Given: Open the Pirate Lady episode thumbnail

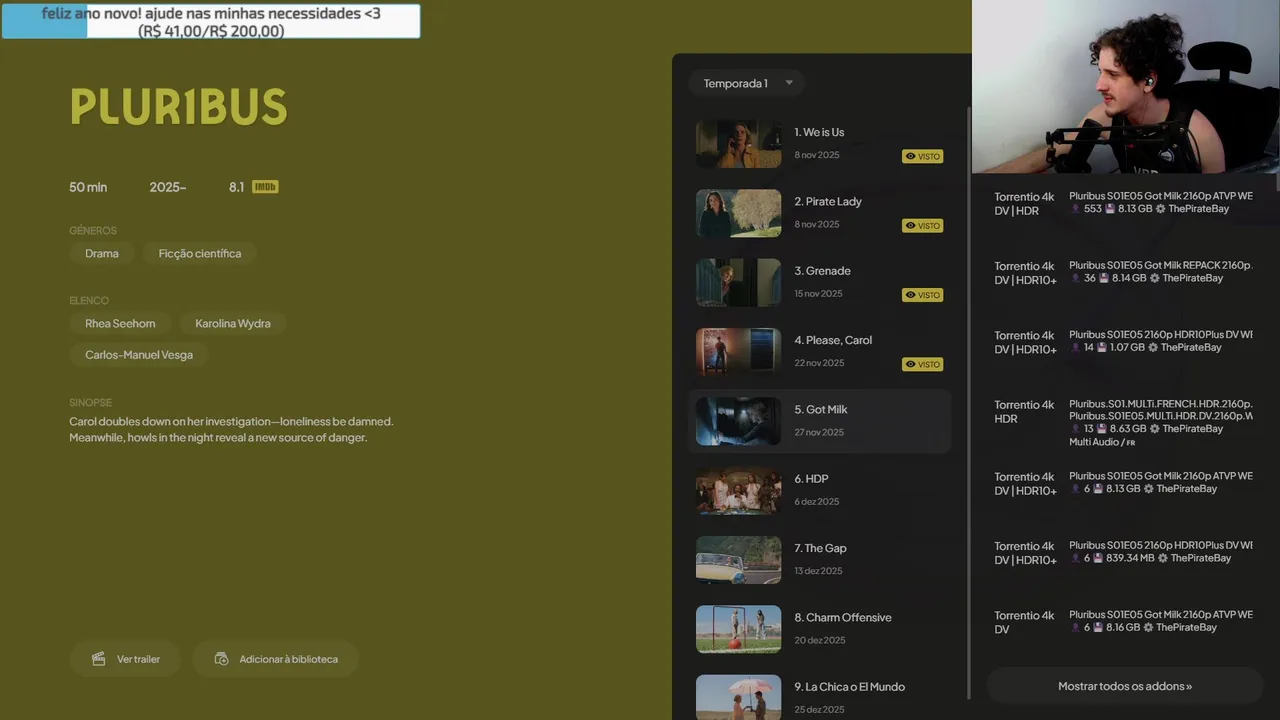Looking at the screenshot, I should coord(738,213).
